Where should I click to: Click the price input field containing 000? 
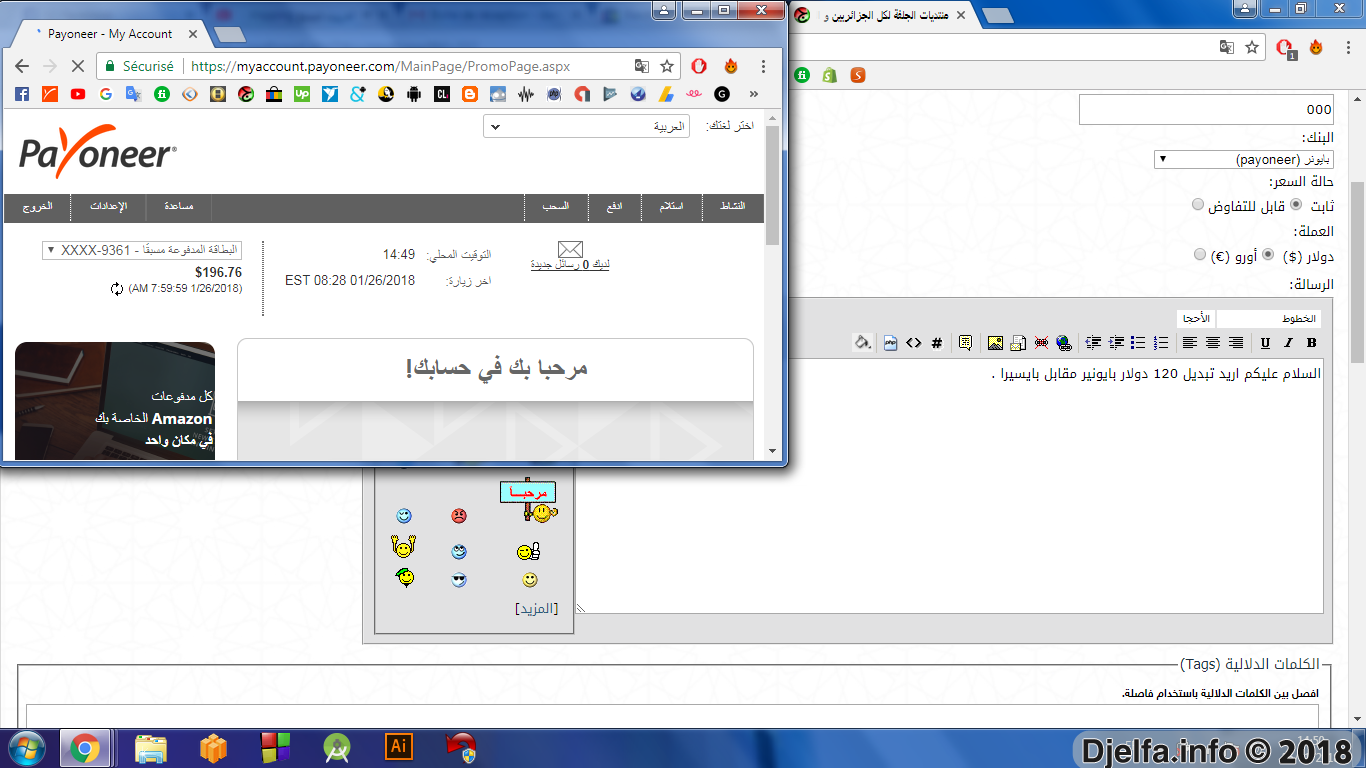click(1206, 110)
